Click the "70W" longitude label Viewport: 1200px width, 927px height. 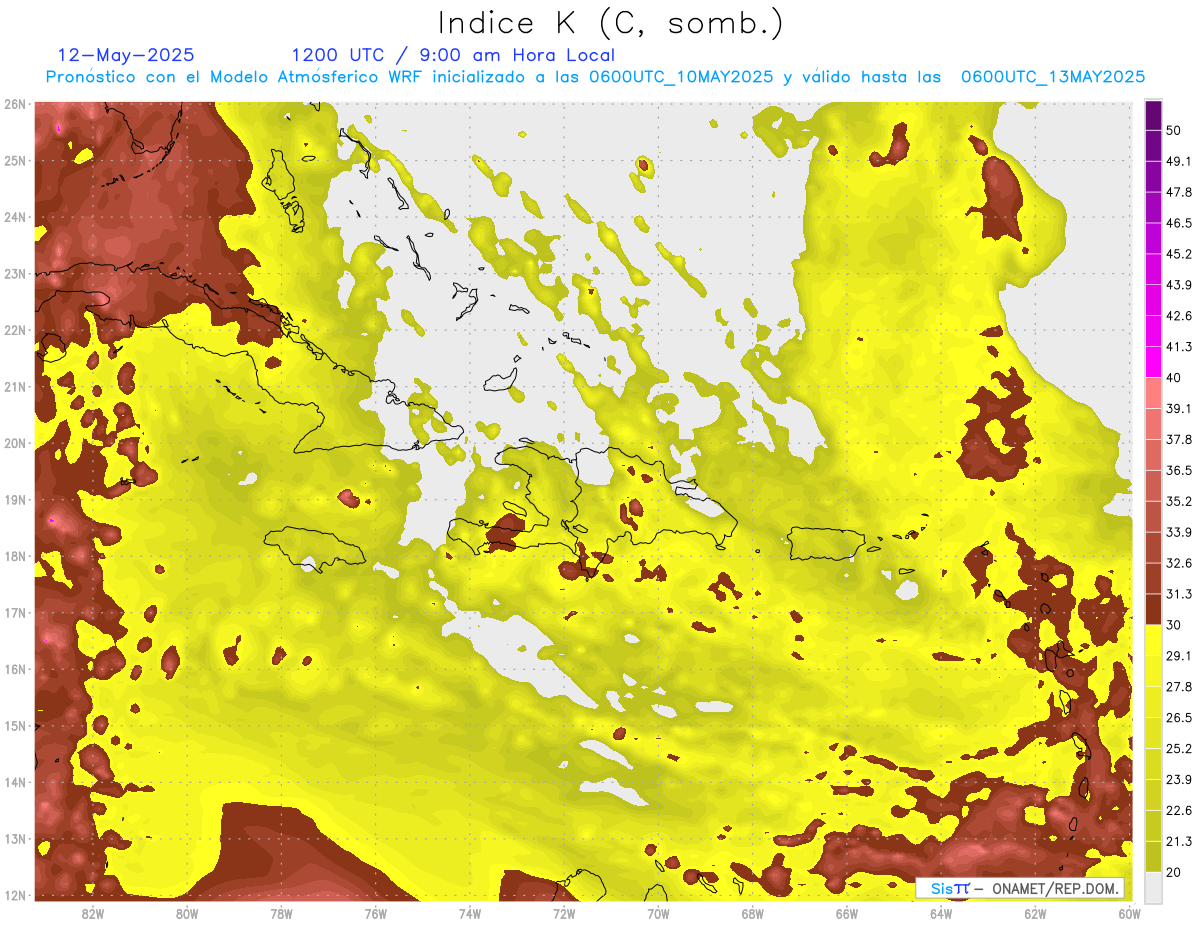(x=658, y=913)
